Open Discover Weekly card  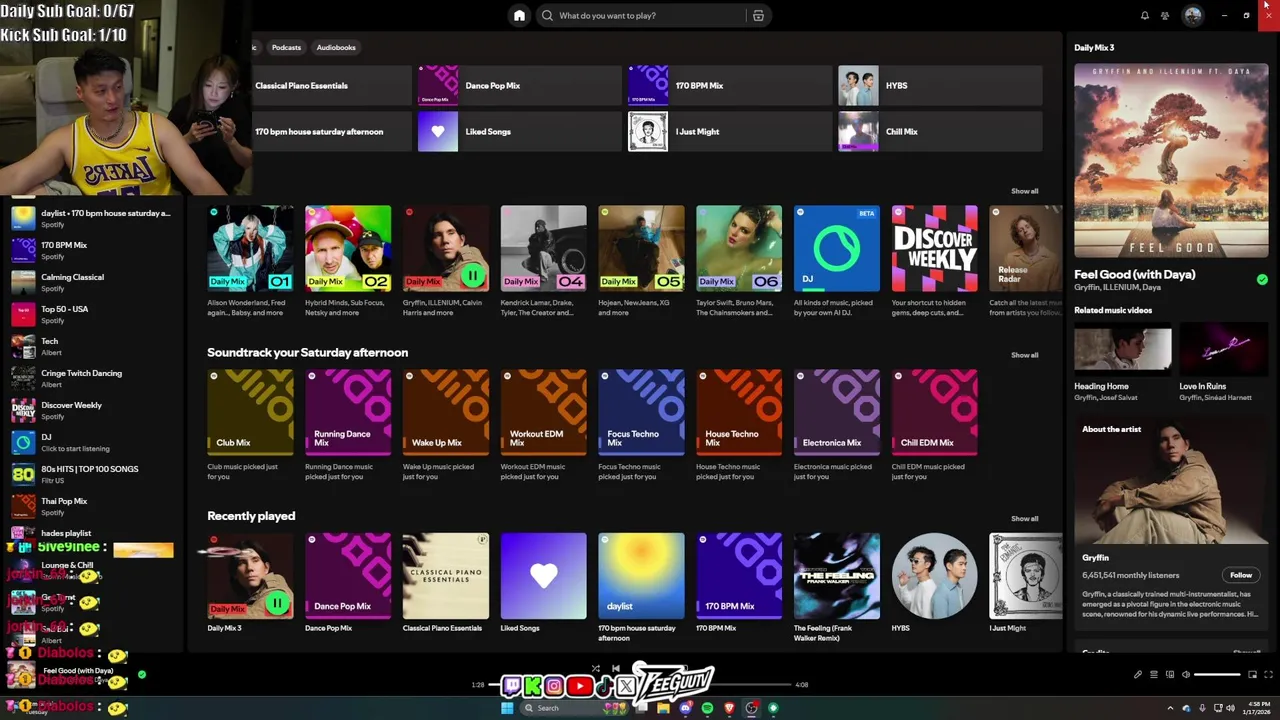[935, 261]
